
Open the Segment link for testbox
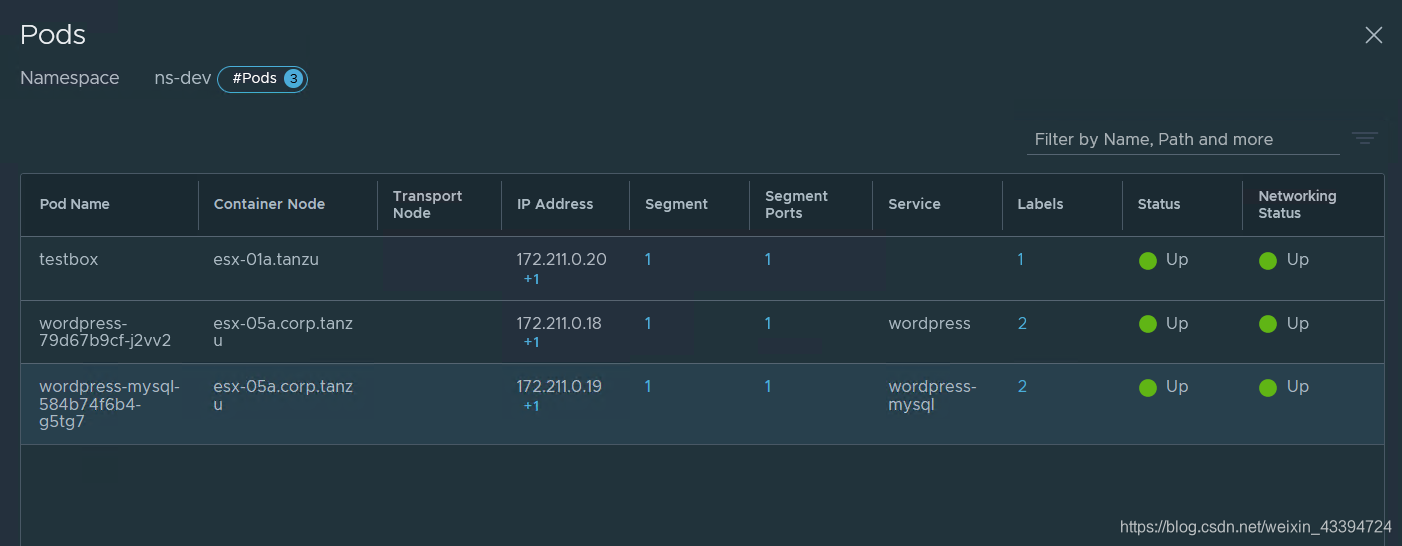tap(648, 259)
